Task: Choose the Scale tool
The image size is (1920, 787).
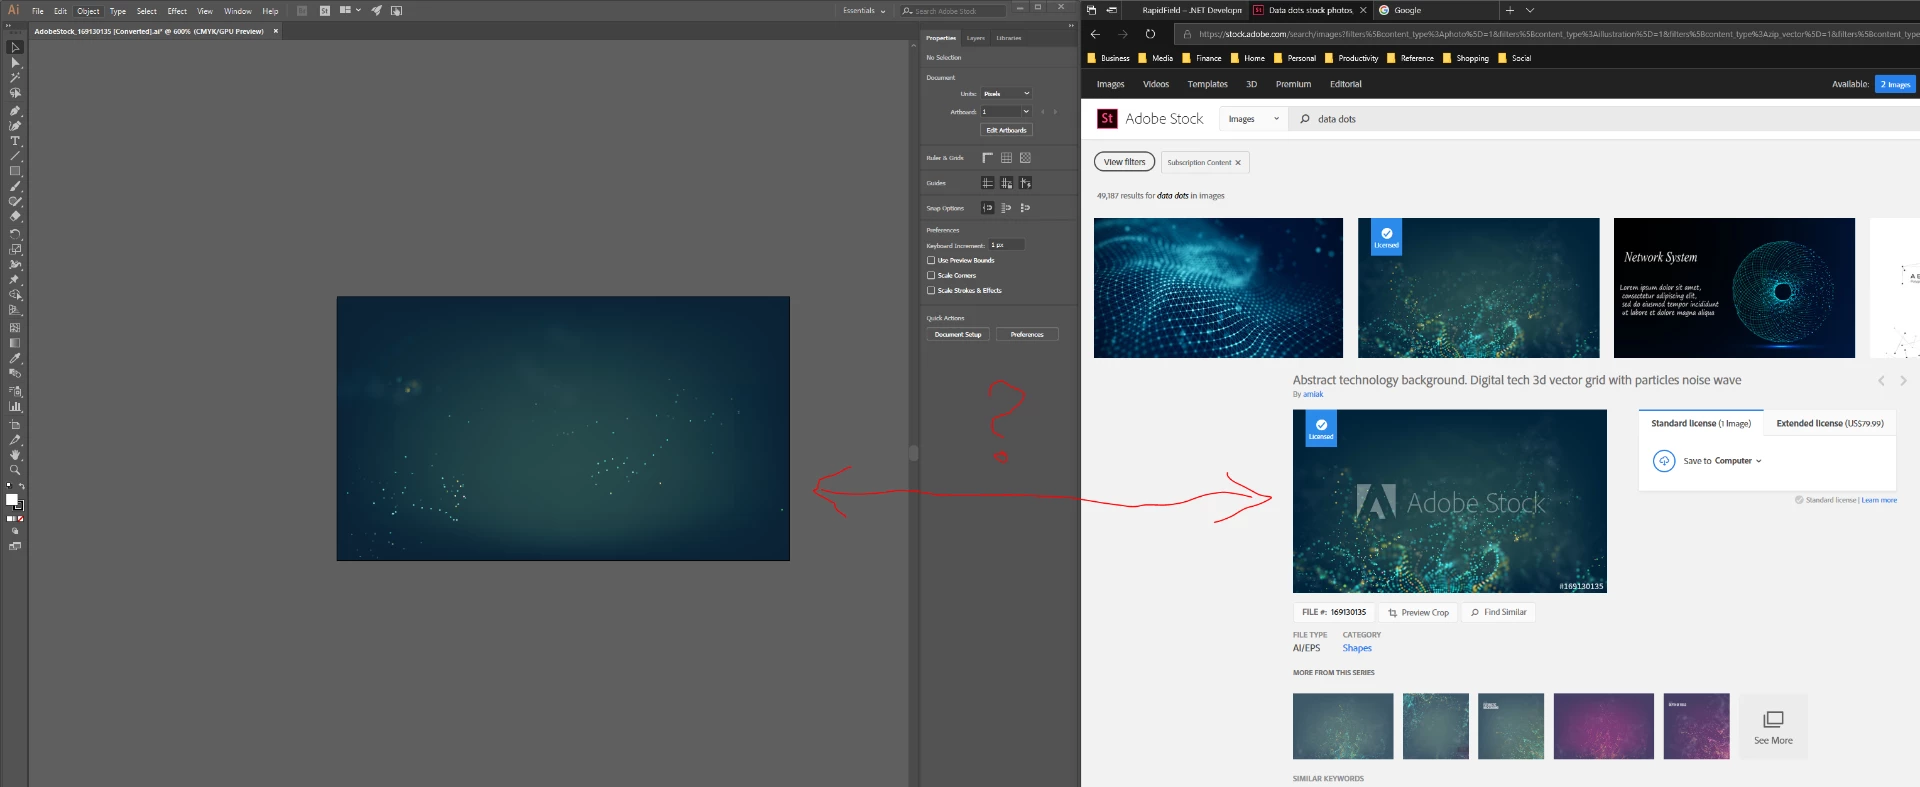Action: tap(15, 248)
